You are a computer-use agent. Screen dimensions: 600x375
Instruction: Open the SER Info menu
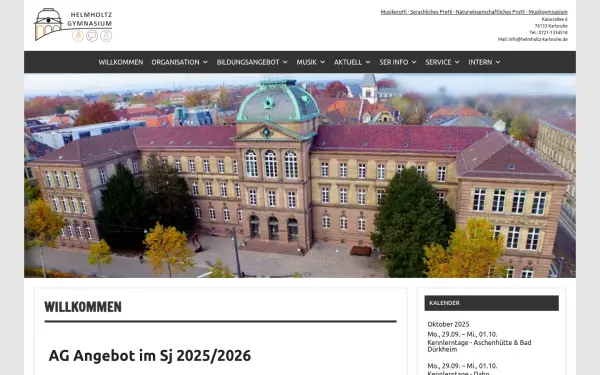pyautogui.click(x=394, y=62)
